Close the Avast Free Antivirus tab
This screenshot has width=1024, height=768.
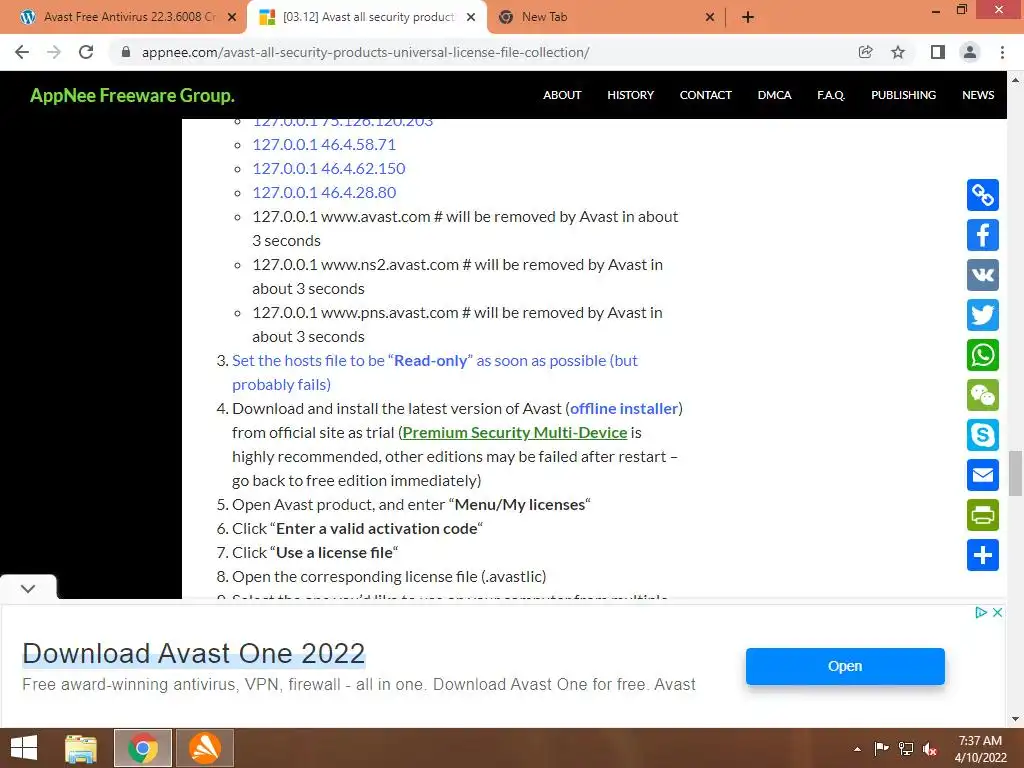pos(232,17)
